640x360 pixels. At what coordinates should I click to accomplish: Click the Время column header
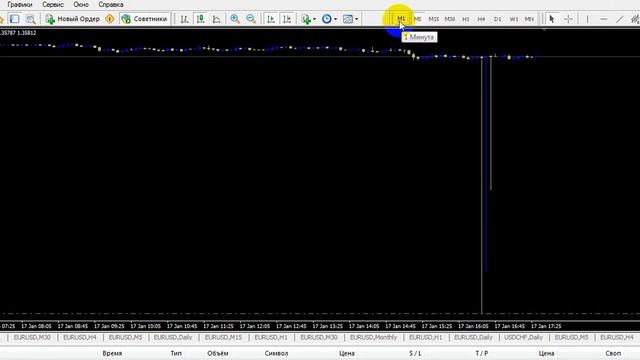(112, 353)
